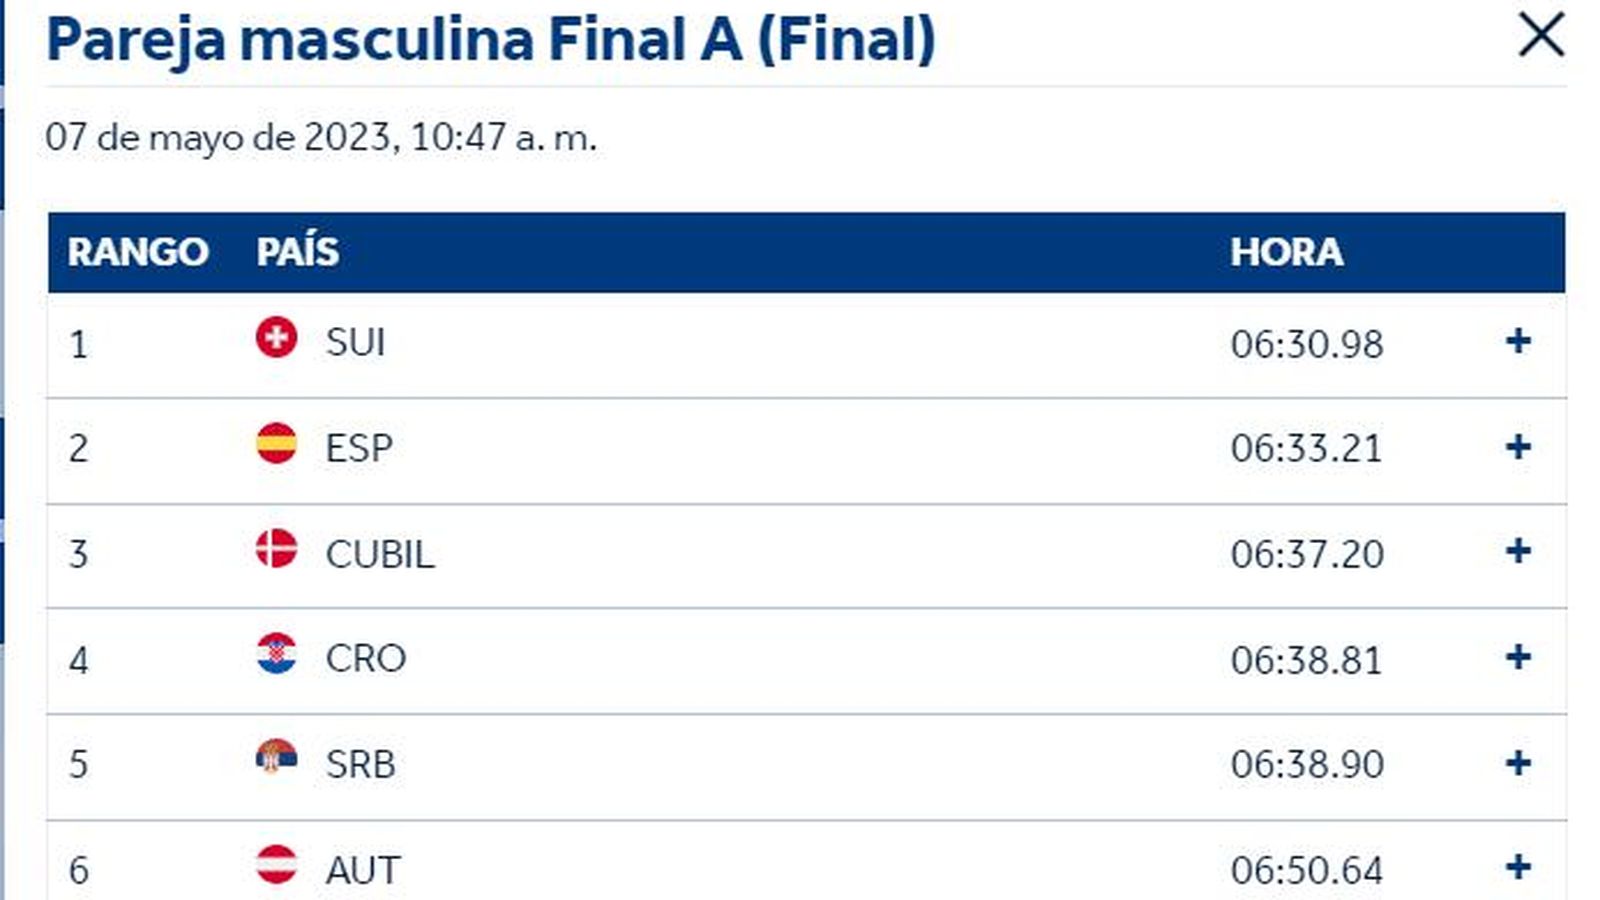Expand the CRO result details
This screenshot has width=1600, height=900.
click(x=1517, y=658)
